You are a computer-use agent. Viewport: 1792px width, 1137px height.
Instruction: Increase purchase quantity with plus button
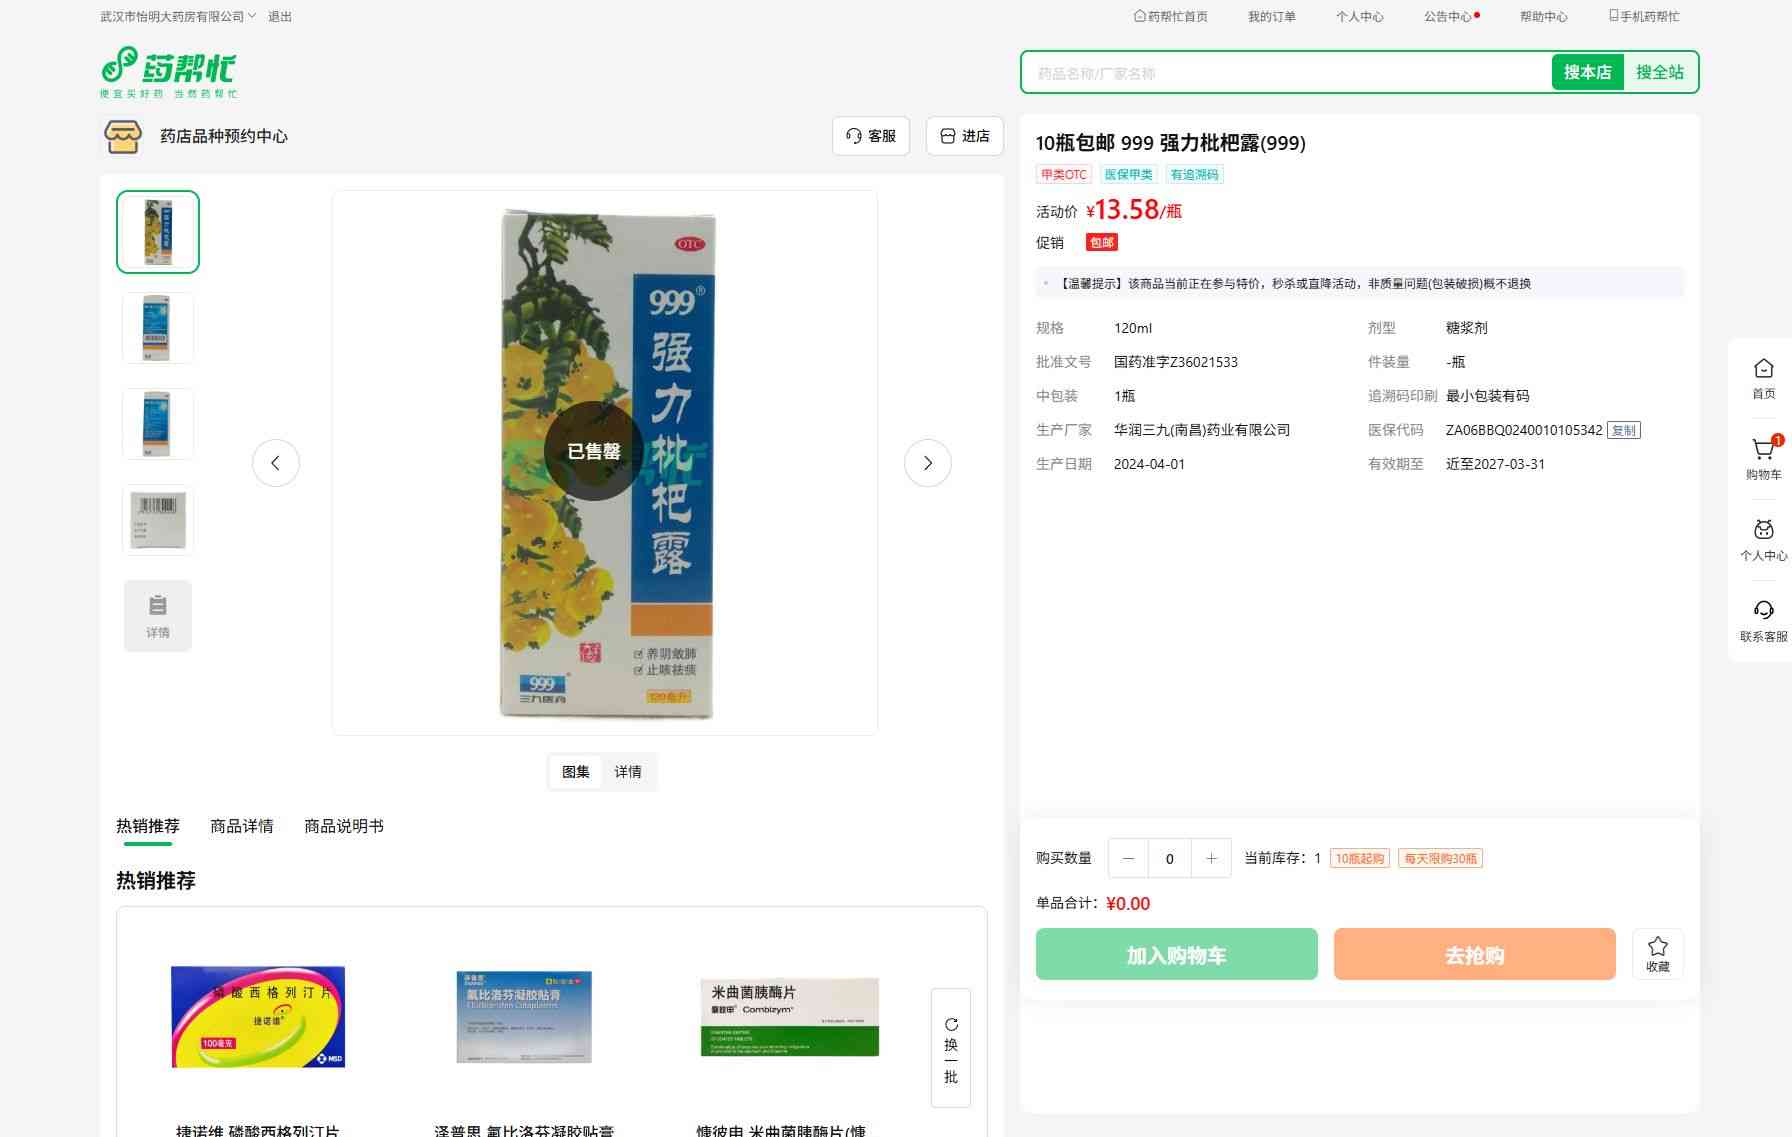click(x=1211, y=858)
